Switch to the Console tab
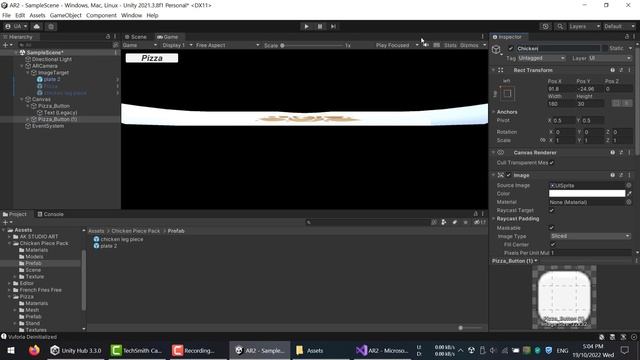 [51, 214]
